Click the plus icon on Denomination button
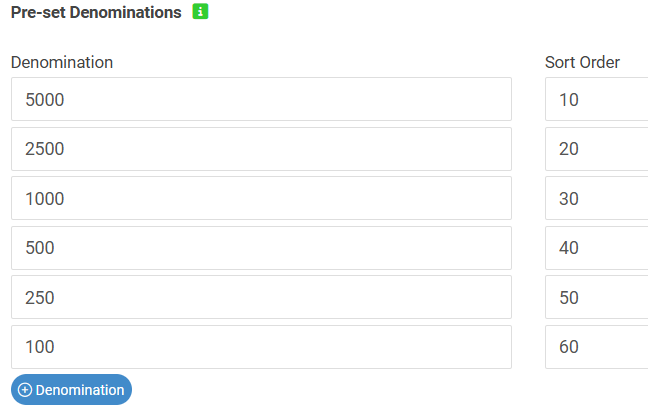 (25, 390)
